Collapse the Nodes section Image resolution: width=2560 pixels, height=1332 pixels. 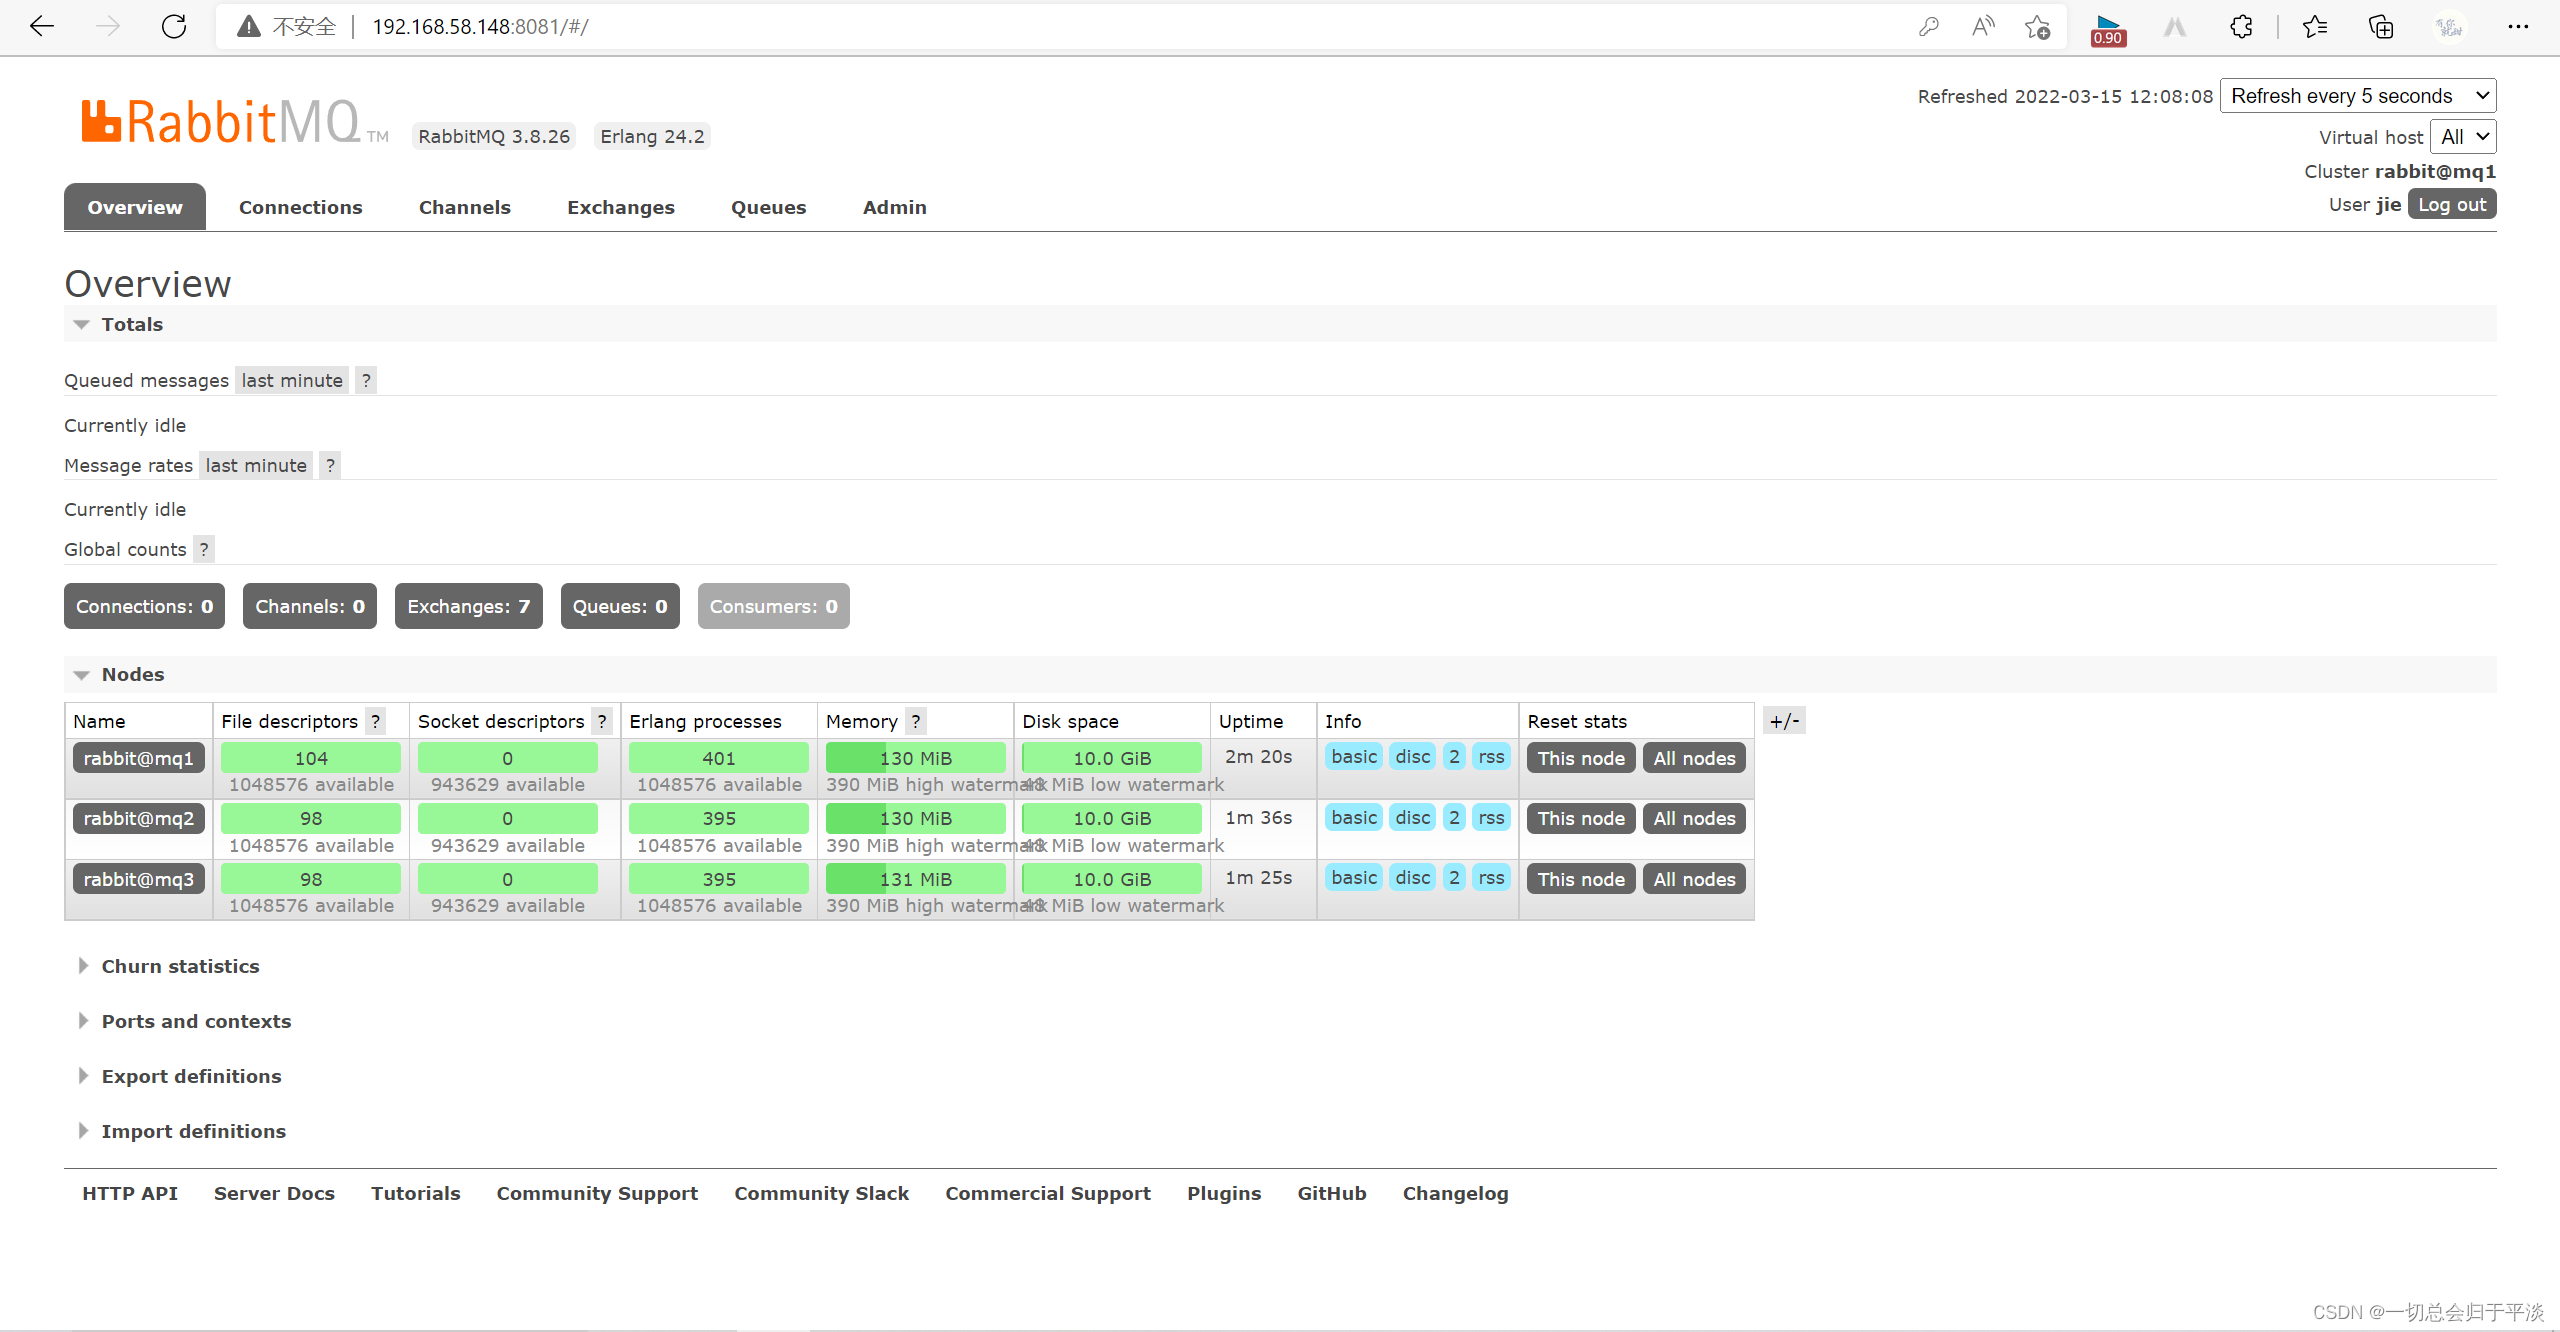132,675
